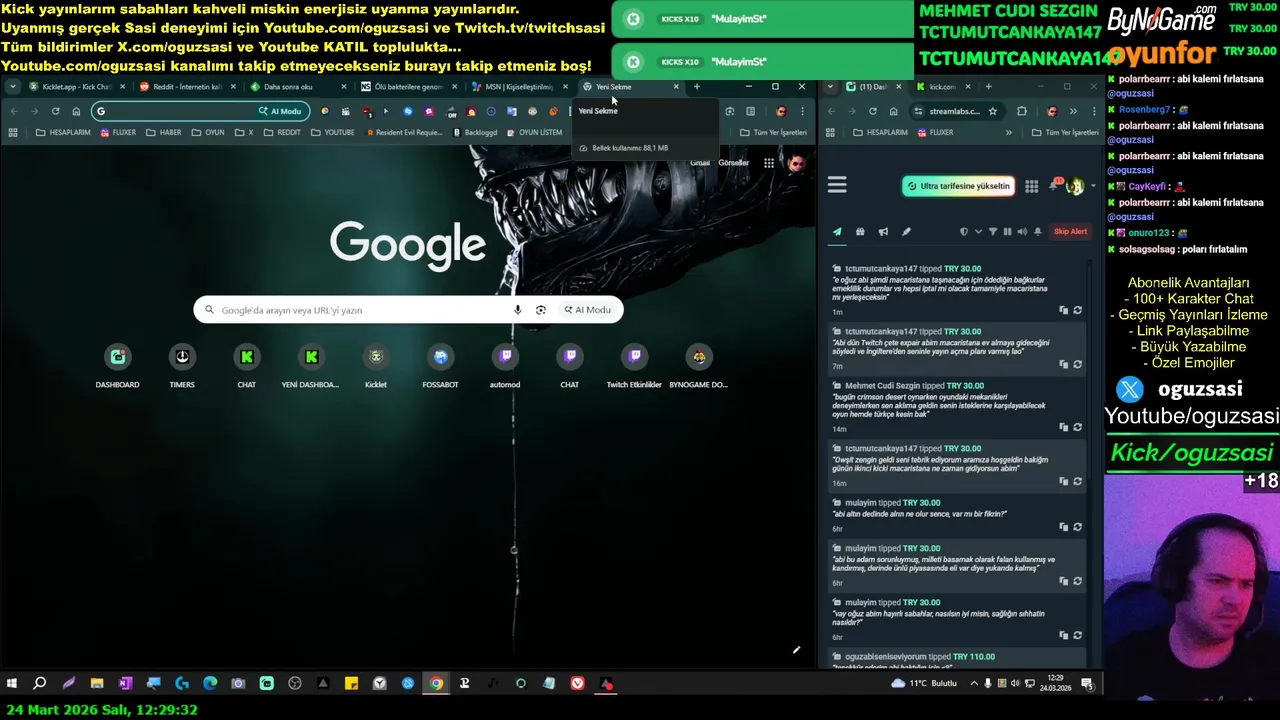Click AI Modu in the address bar
The image size is (1280, 720).
click(x=280, y=111)
